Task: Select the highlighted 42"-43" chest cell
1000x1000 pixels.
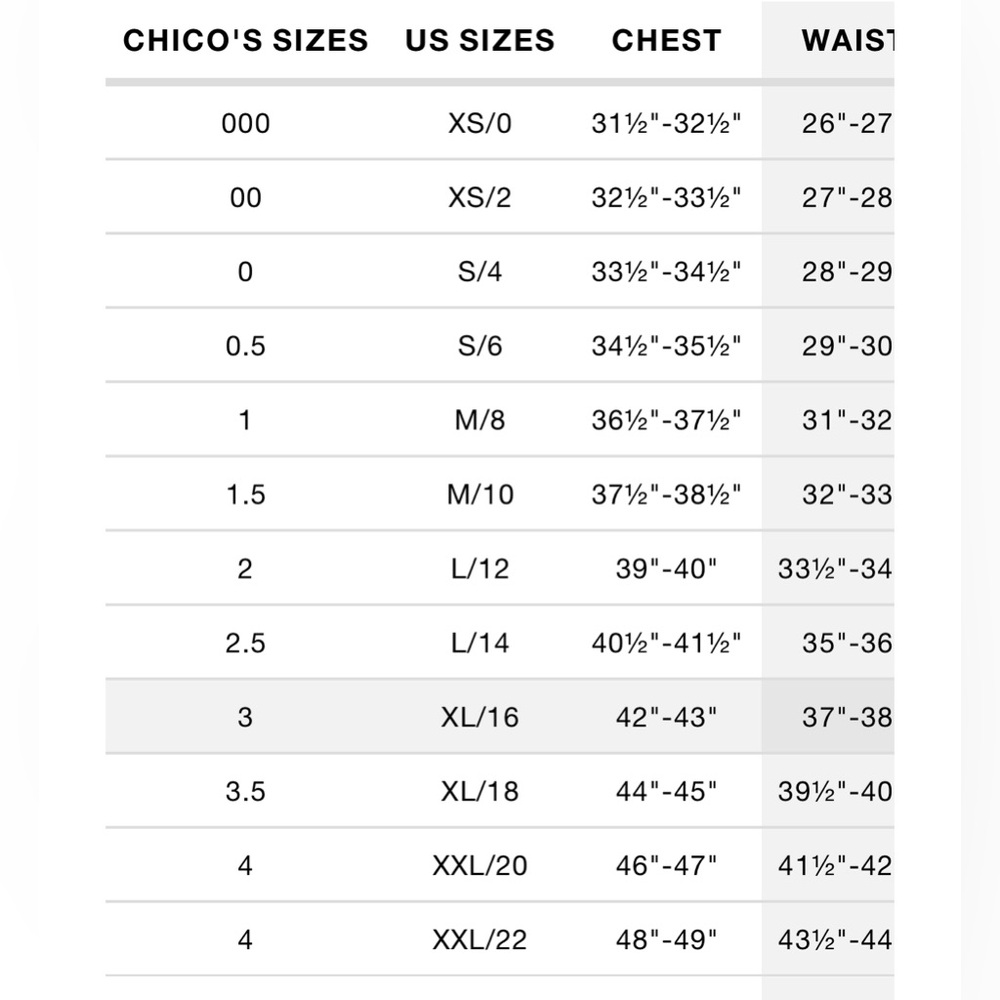Action: [x=666, y=717]
